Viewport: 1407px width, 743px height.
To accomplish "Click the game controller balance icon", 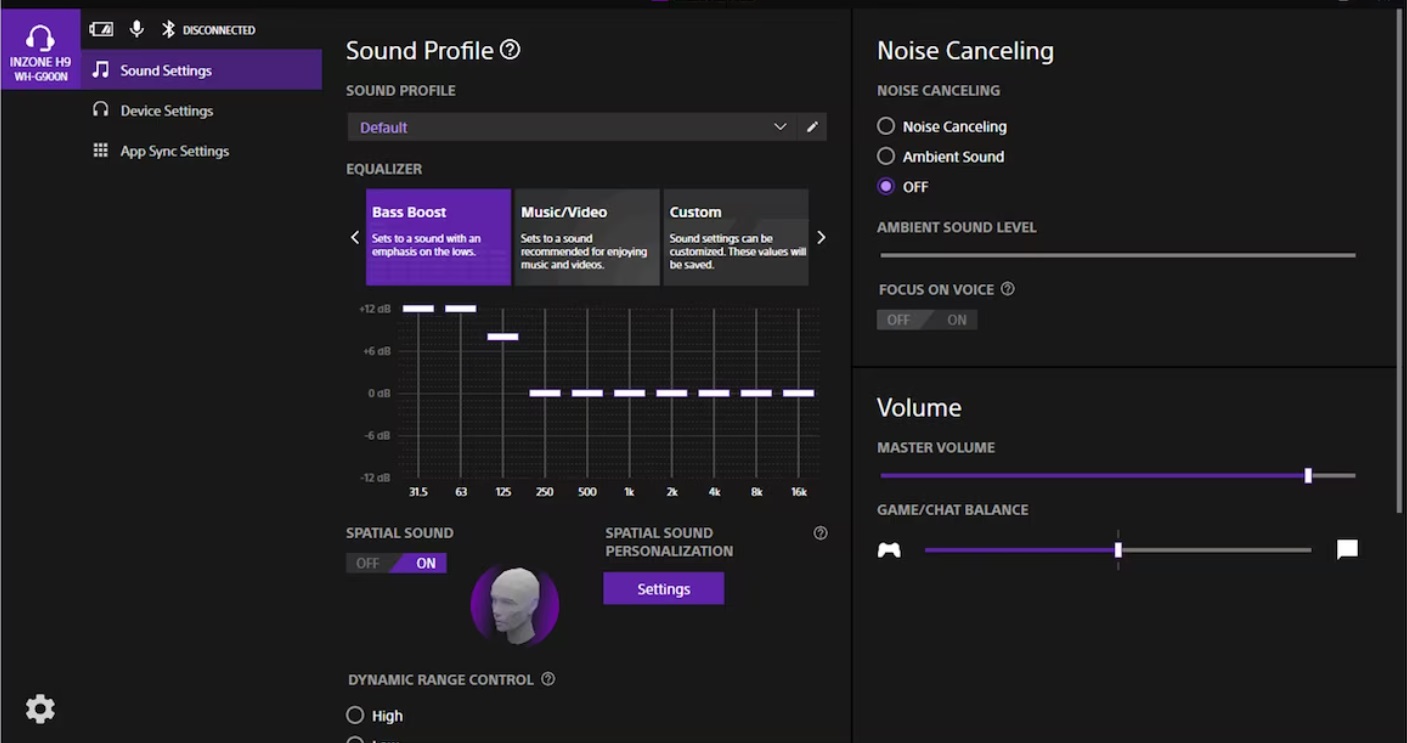I will (x=888, y=549).
